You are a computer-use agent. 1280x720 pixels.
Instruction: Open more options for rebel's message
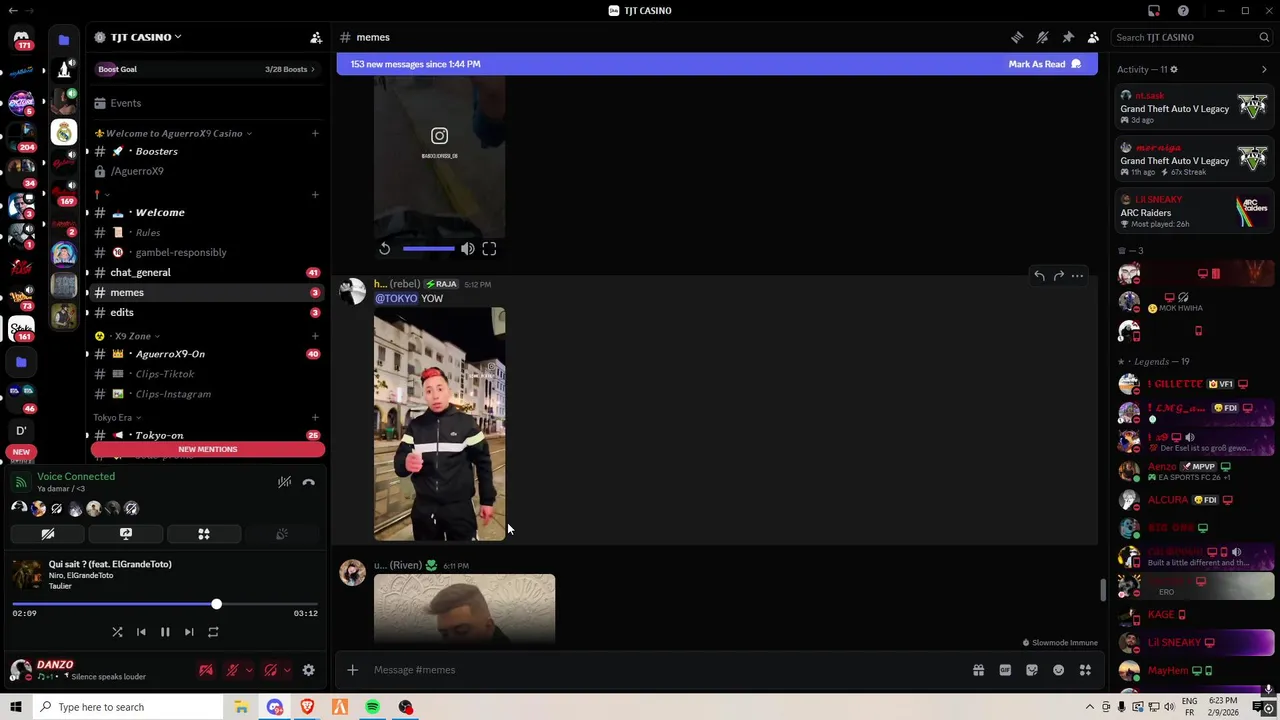(x=1078, y=276)
